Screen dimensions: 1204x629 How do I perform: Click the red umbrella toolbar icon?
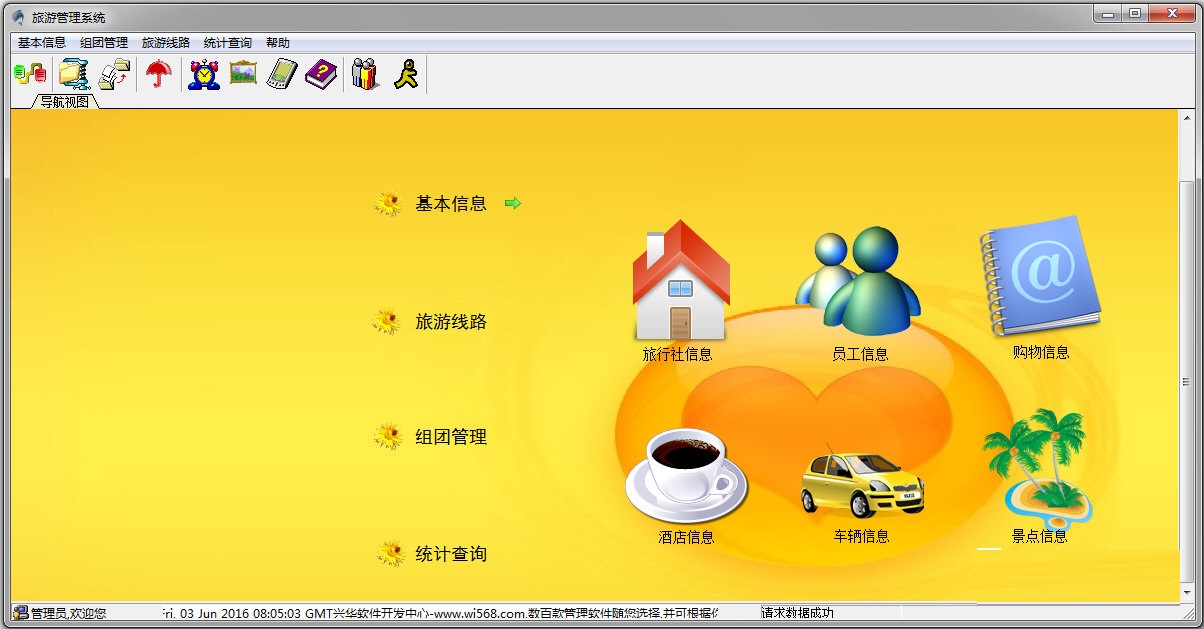(158, 73)
